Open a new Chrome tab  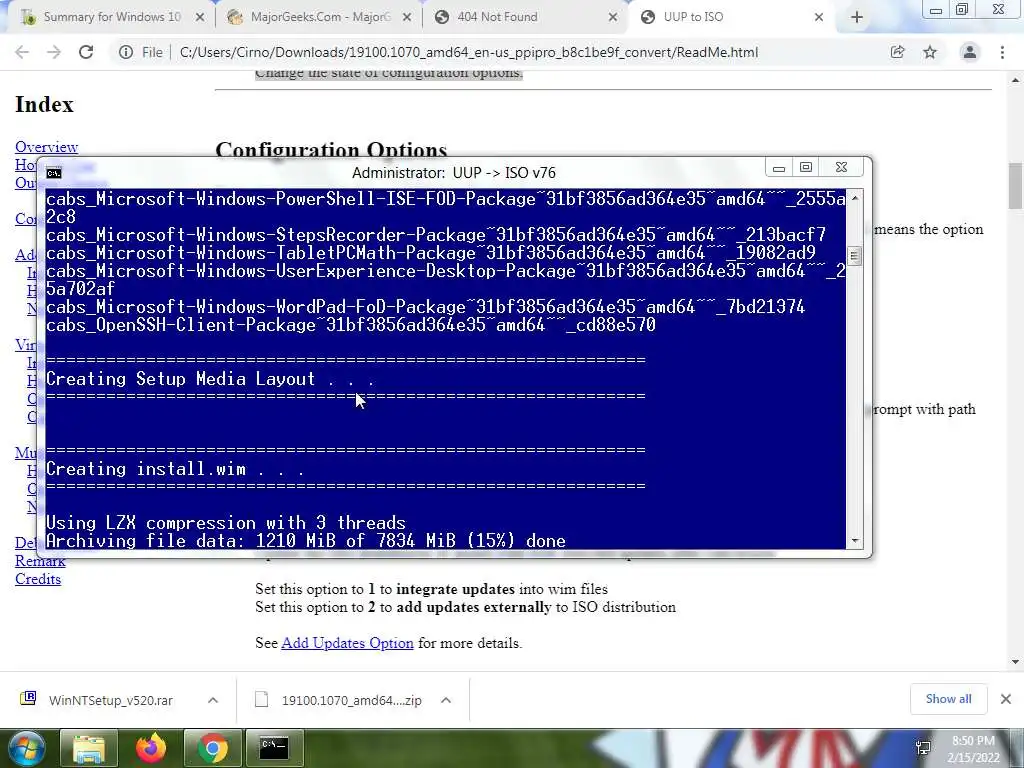[857, 18]
